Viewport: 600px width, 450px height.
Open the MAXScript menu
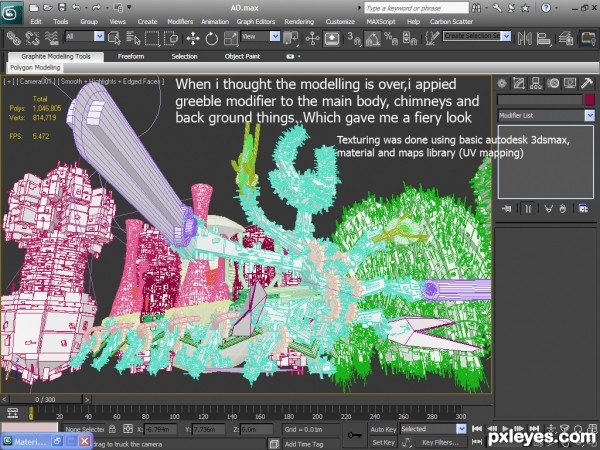[381, 22]
